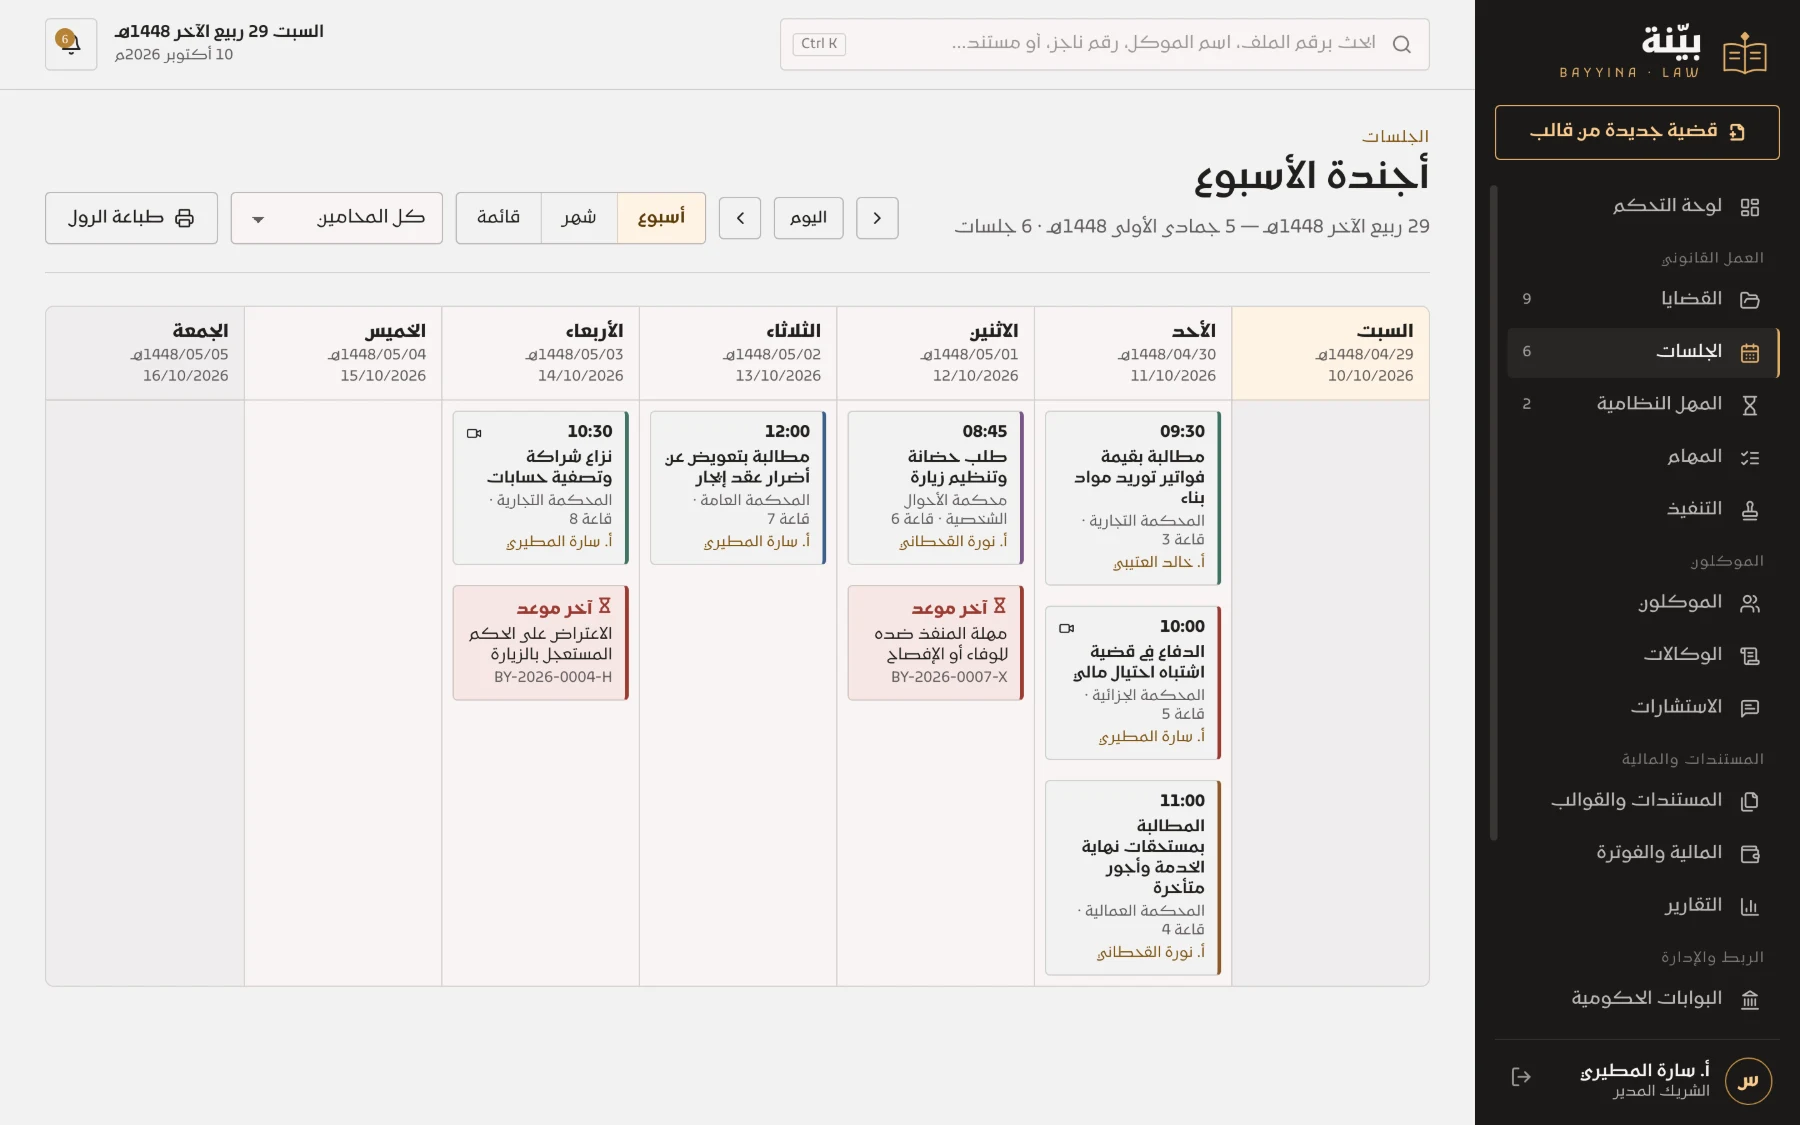Click the hourglass icon for المهل النظامية
1800x1125 pixels.
(1749, 405)
